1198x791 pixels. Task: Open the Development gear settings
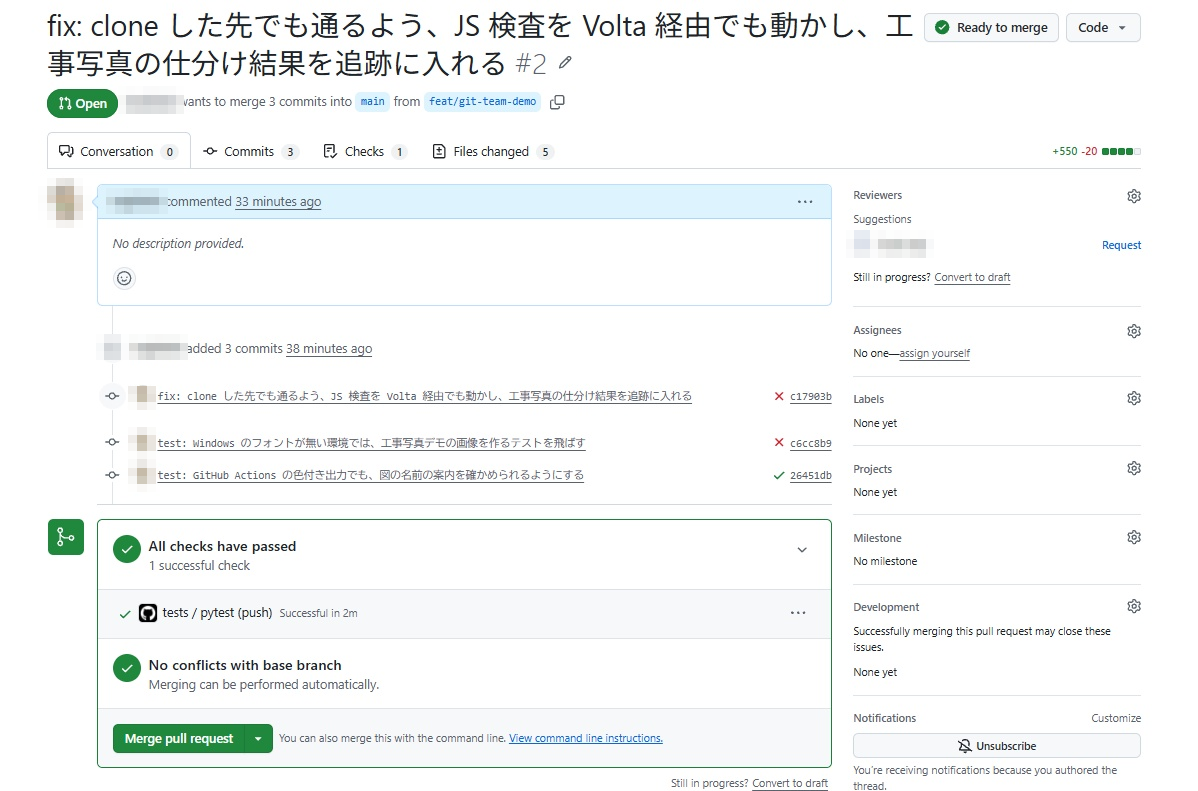pos(1134,606)
